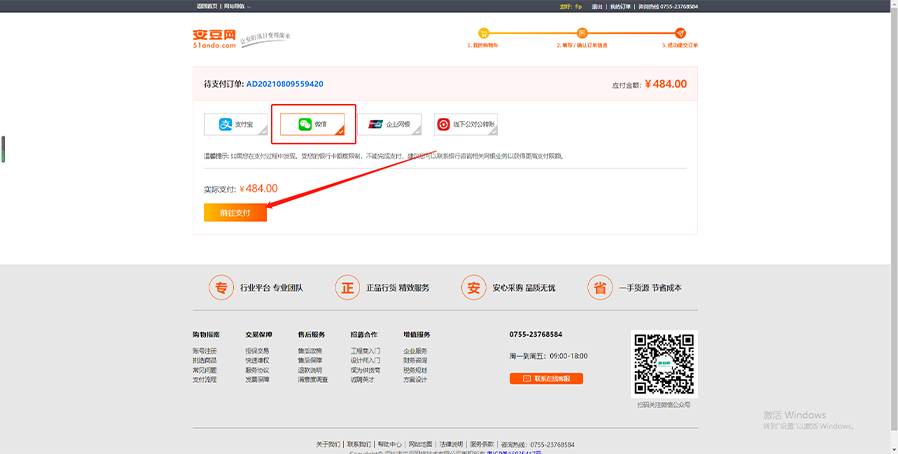Click the 工程商入门 footer link
Screen dimensions: 898x454
365,351
